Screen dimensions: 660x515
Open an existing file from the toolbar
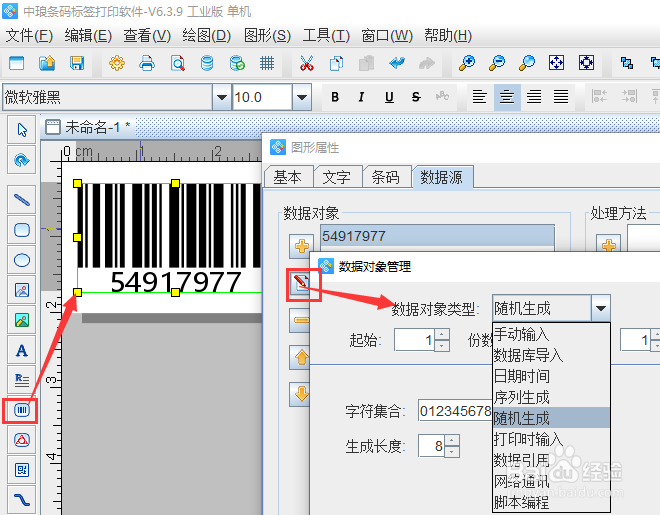[47, 63]
